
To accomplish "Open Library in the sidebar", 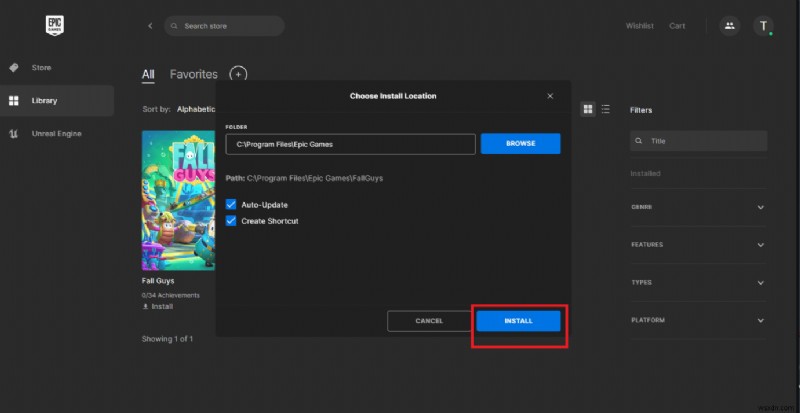I will click(57, 101).
